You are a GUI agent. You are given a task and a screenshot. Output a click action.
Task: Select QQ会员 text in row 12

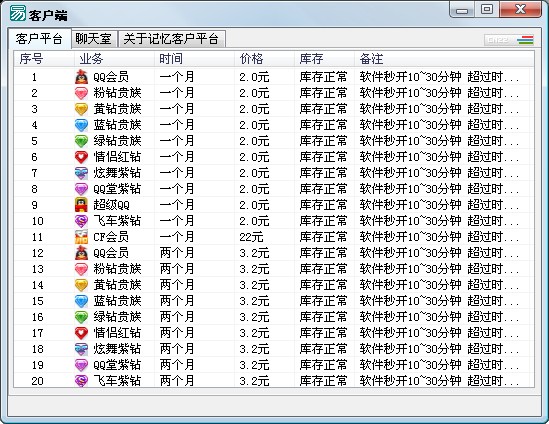pyautogui.click(x=111, y=253)
